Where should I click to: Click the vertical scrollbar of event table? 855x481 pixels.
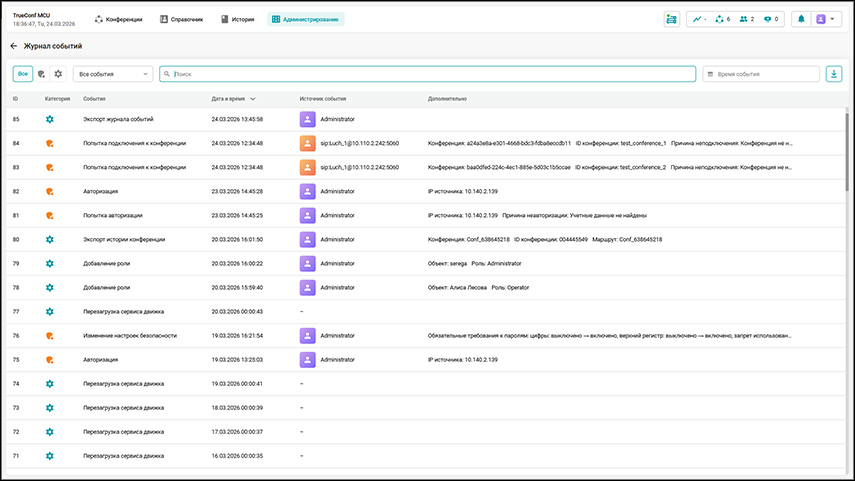(846, 150)
